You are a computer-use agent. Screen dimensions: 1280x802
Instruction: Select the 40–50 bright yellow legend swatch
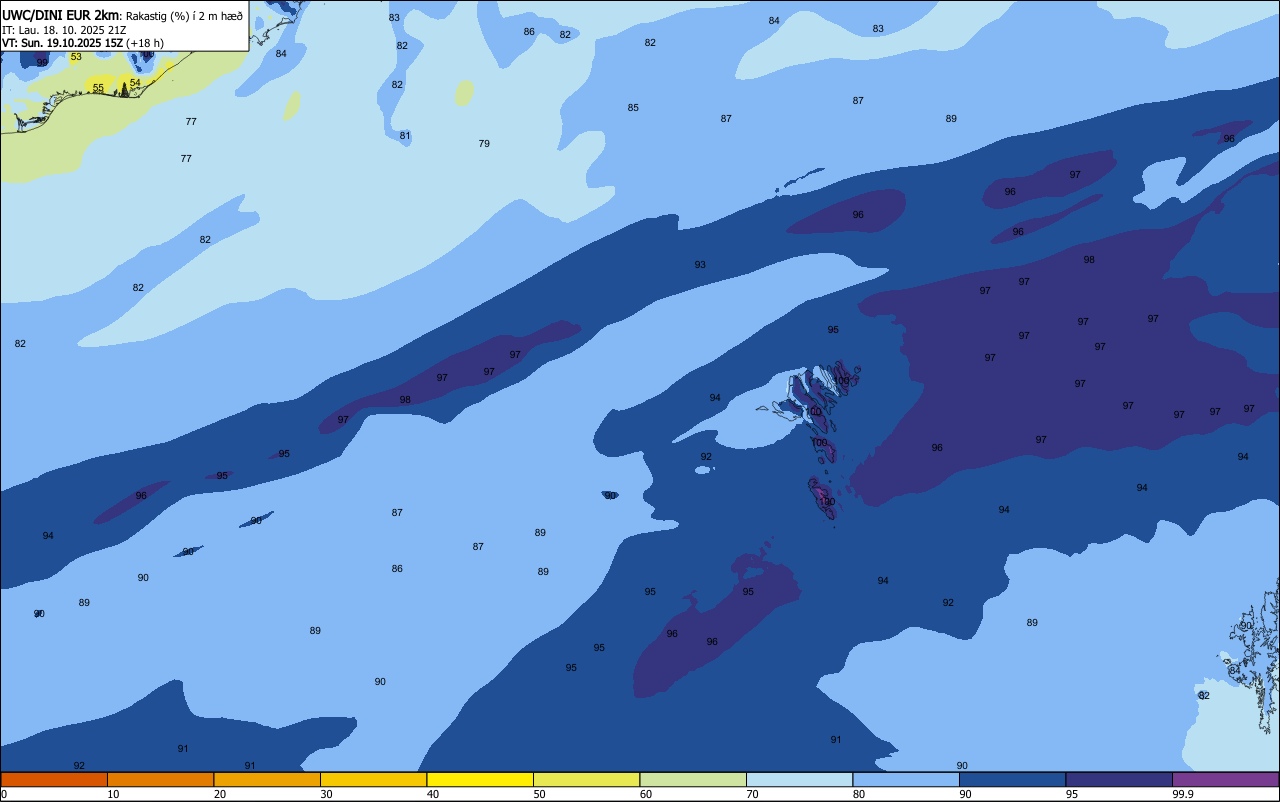pos(480,779)
